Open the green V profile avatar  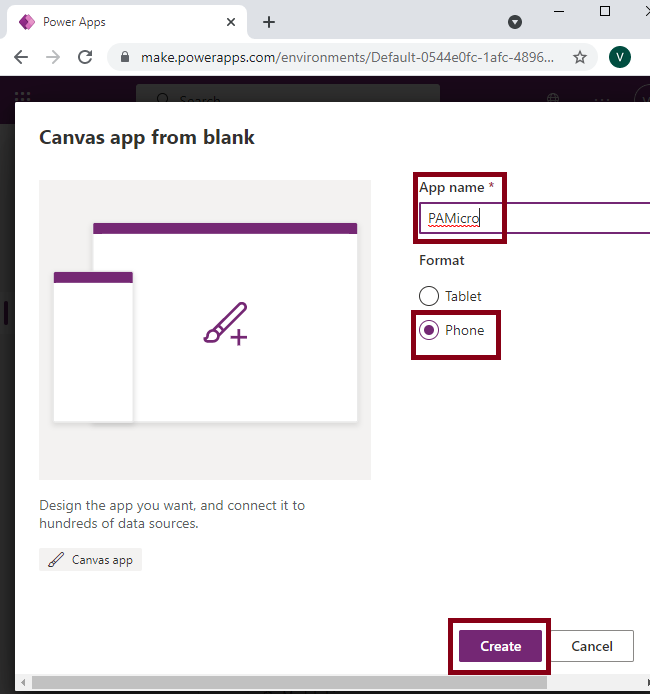[619, 57]
